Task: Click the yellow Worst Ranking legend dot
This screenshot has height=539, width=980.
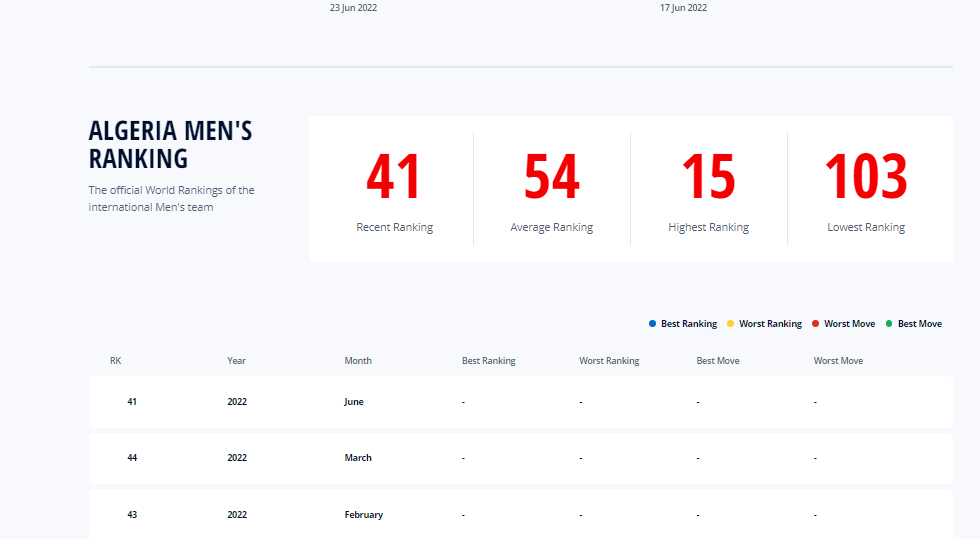Action: [x=731, y=324]
